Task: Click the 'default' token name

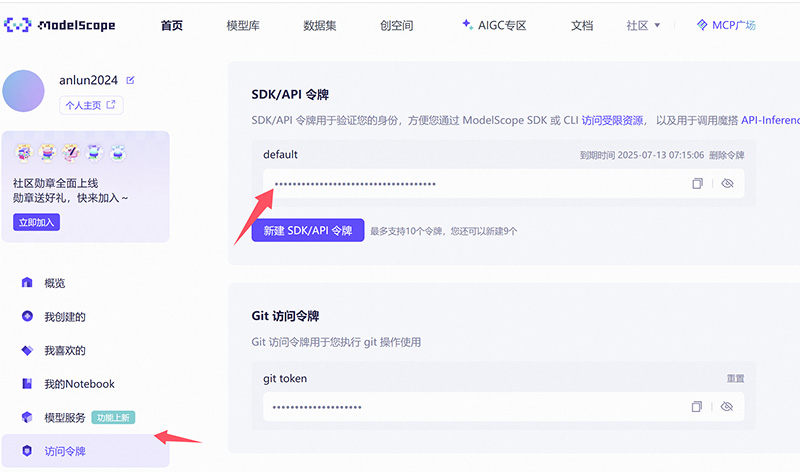Action: pos(280,155)
